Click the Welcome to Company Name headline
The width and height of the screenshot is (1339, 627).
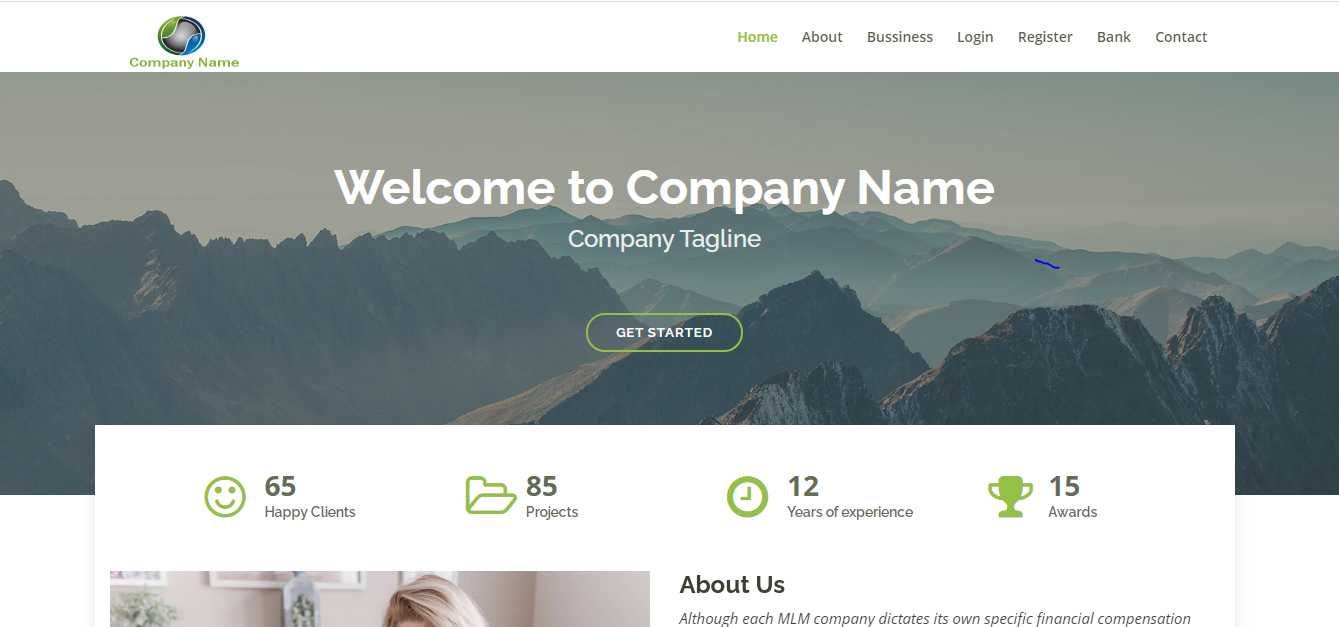click(x=664, y=188)
